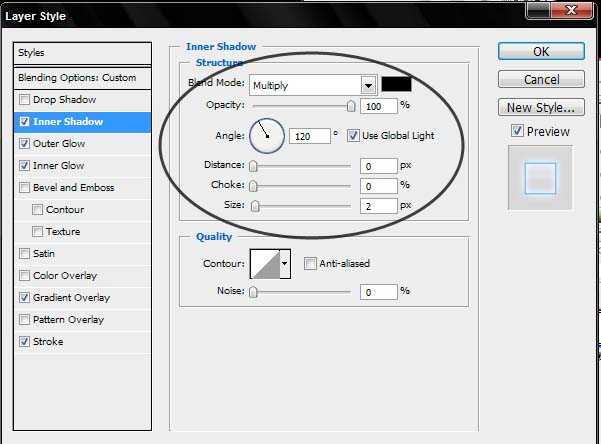Uncheck the Inner Shadow checkbox
Image resolution: width=601 pixels, height=444 pixels.
(24, 122)
